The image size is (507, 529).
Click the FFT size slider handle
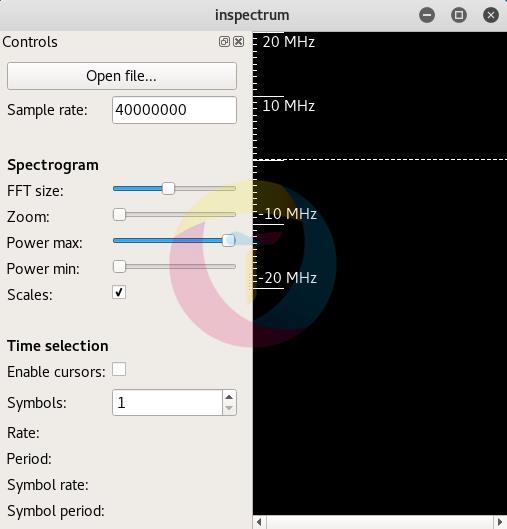click(x=168, y=188)
